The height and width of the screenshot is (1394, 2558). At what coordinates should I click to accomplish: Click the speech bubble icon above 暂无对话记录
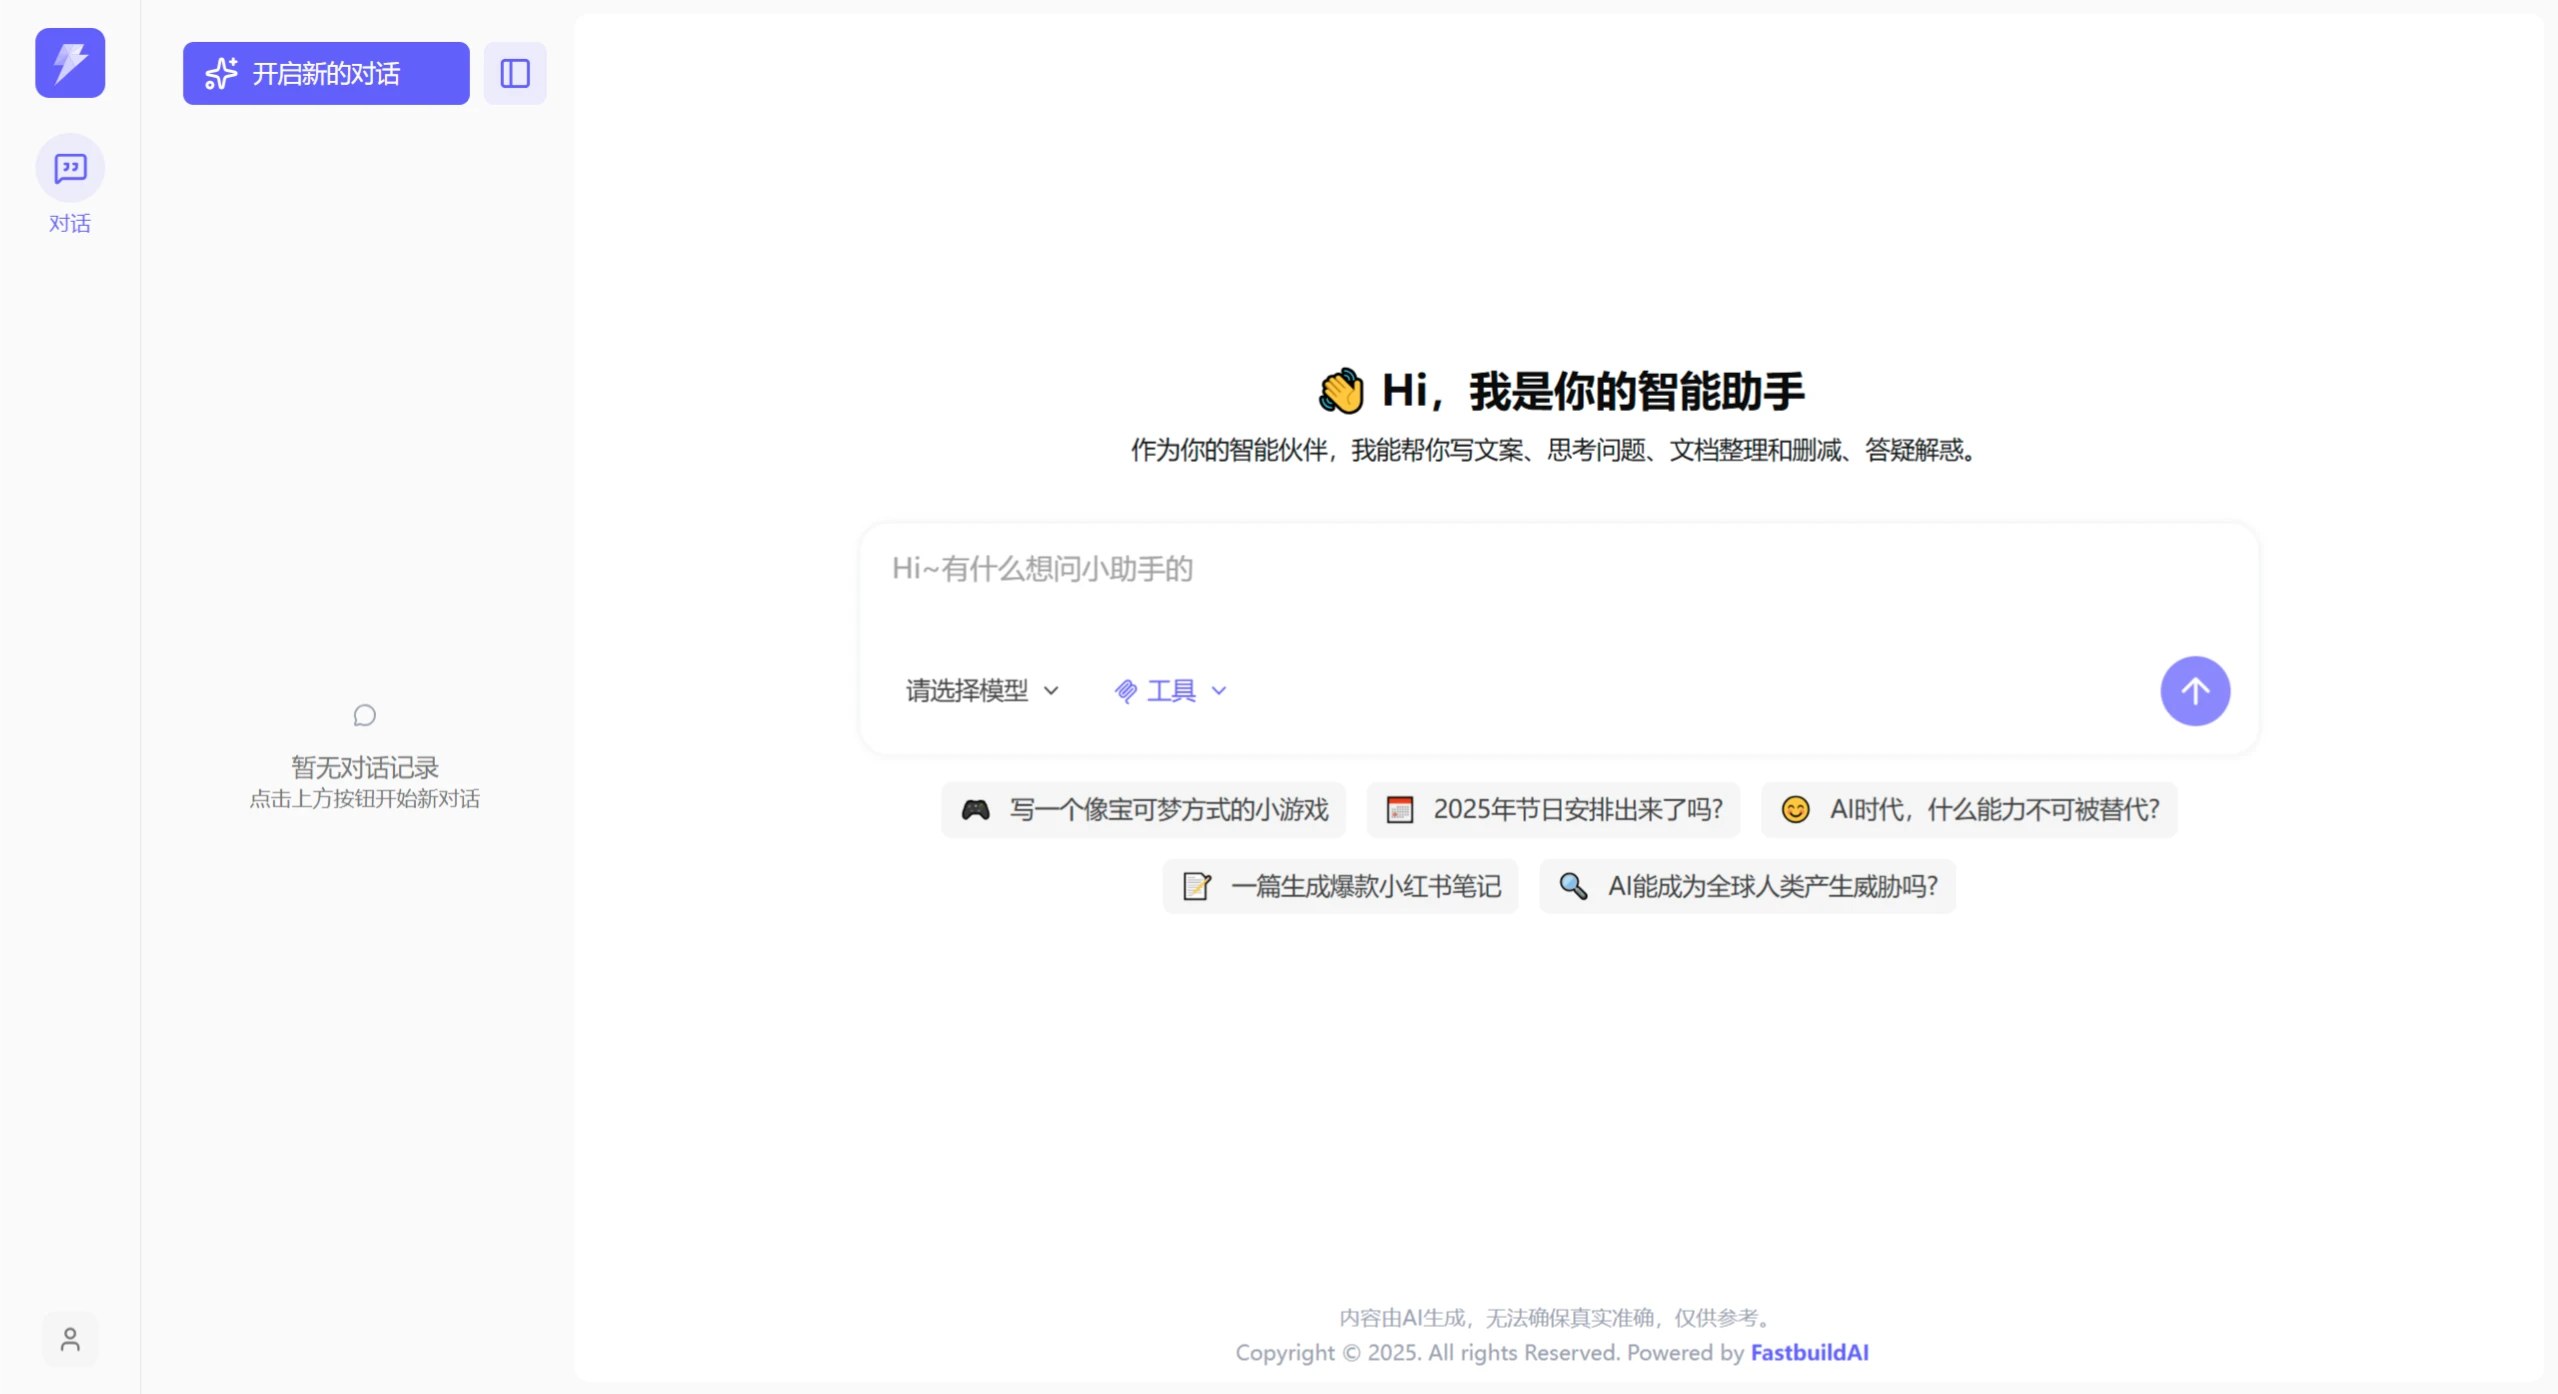362,714
